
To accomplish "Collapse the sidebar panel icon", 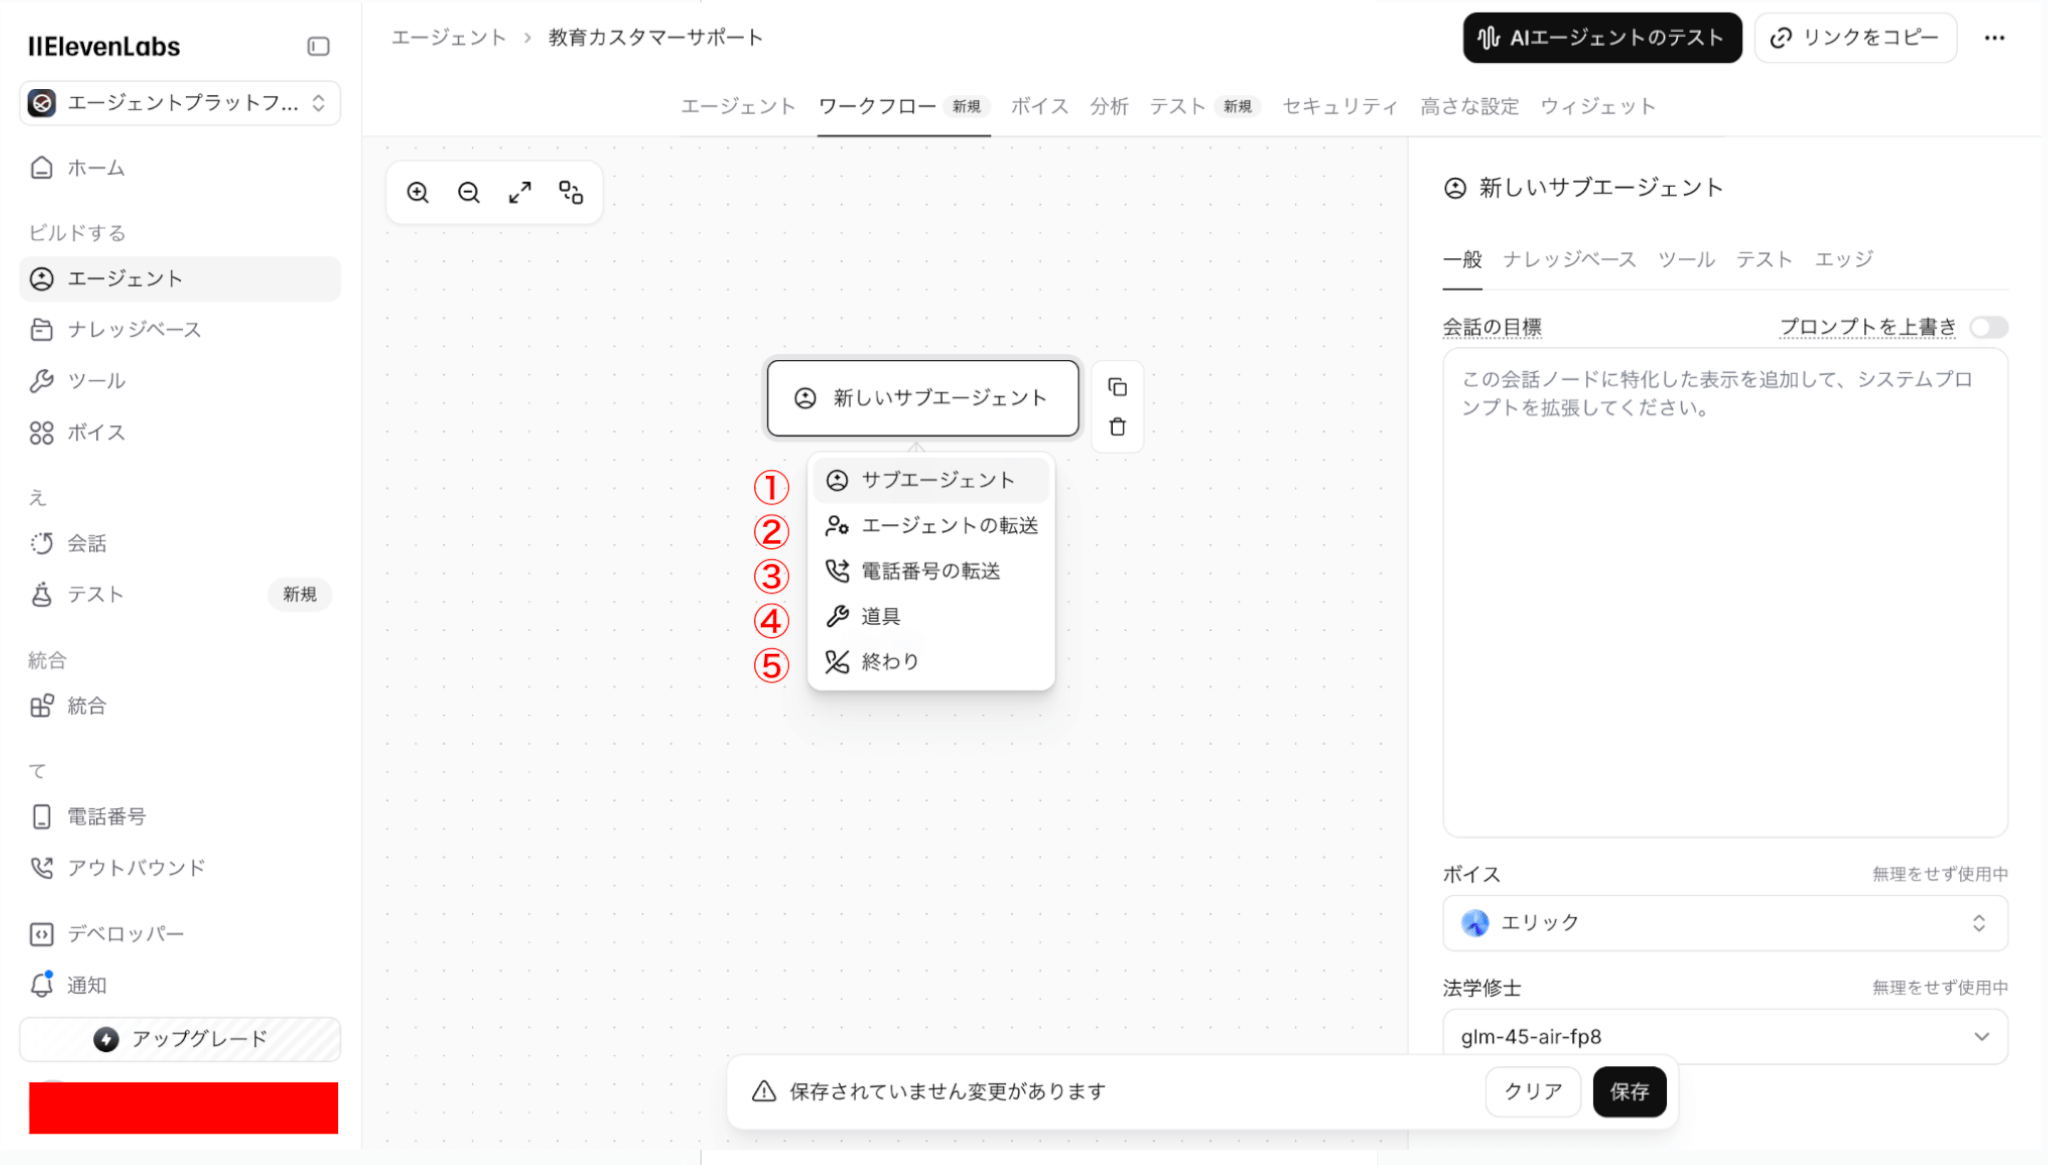I will click(318, 46).
